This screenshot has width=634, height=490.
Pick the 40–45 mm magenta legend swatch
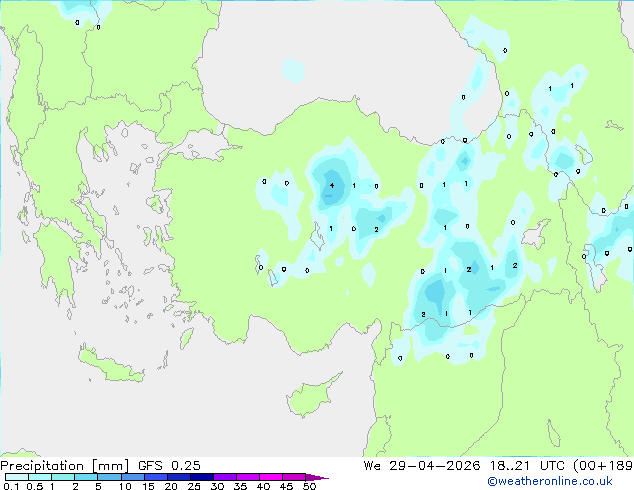point(271,477)
